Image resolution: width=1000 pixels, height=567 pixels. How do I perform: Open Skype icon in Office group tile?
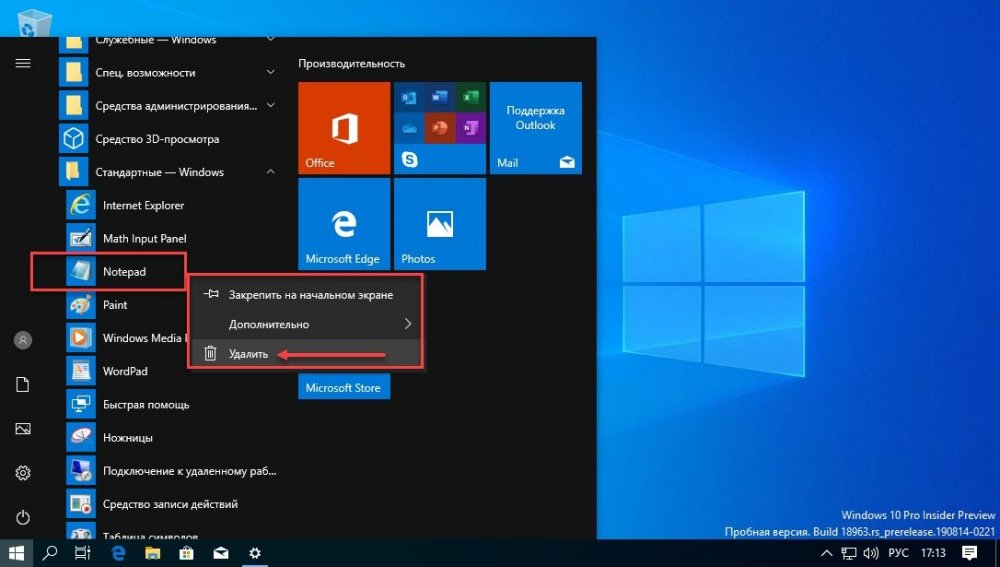point(409,159)
